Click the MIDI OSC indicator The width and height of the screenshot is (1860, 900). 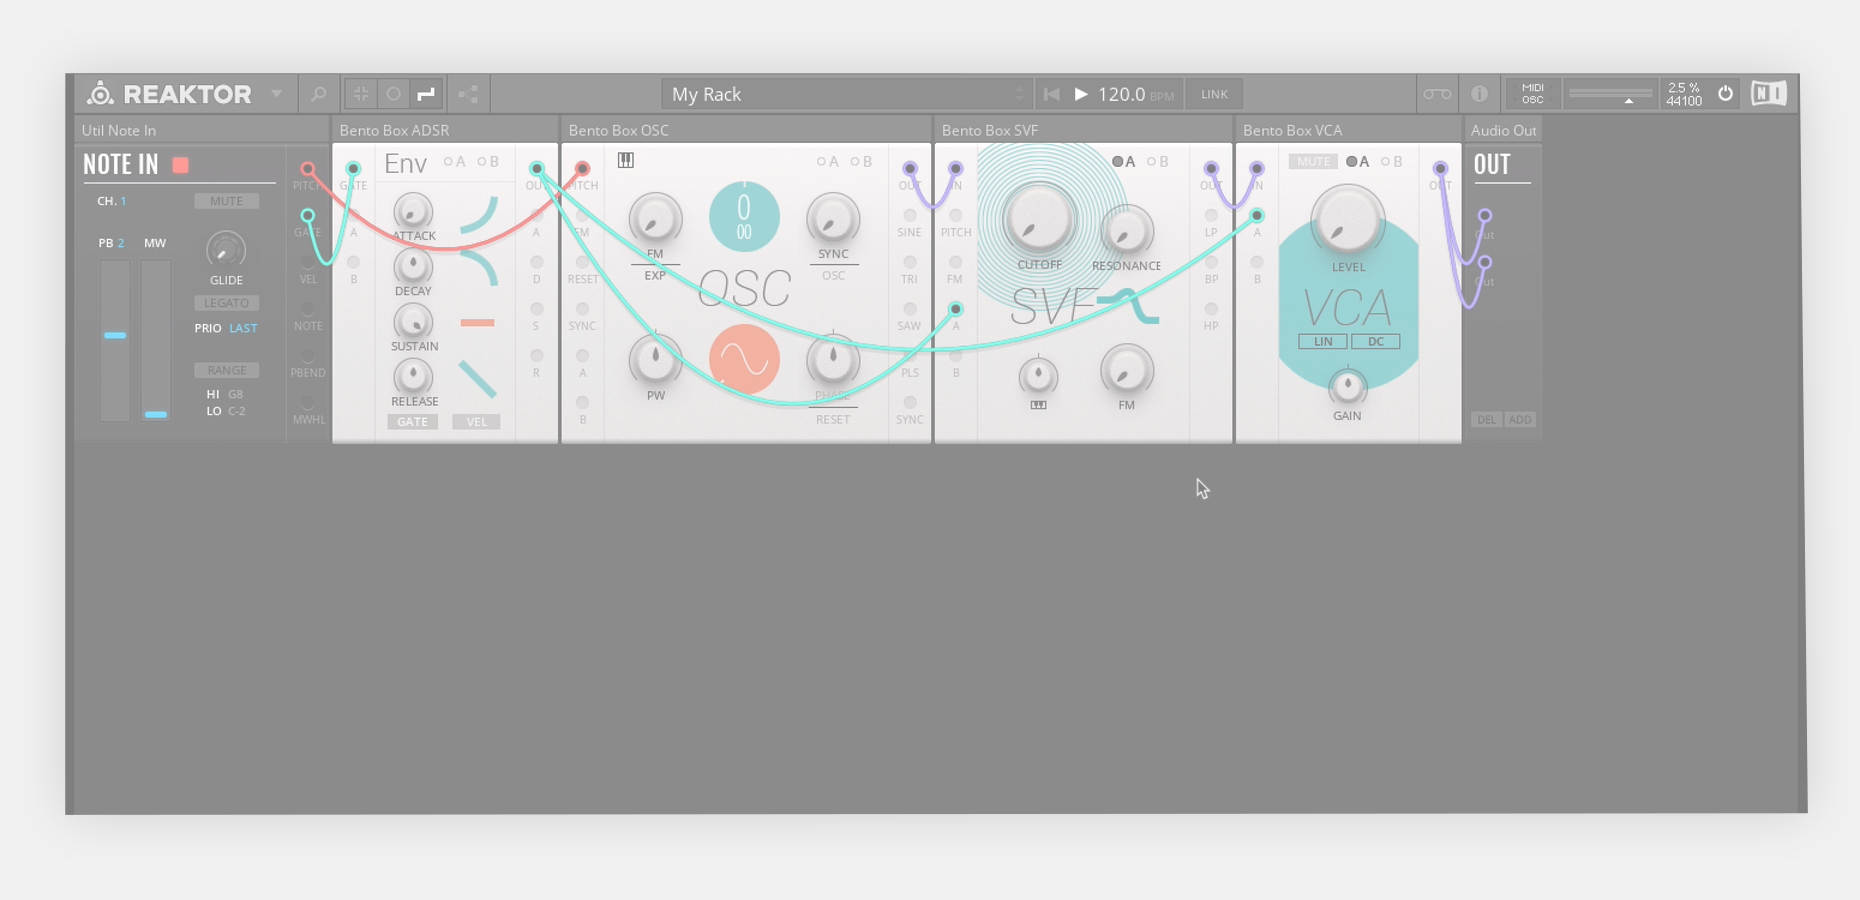(1532, 94)
